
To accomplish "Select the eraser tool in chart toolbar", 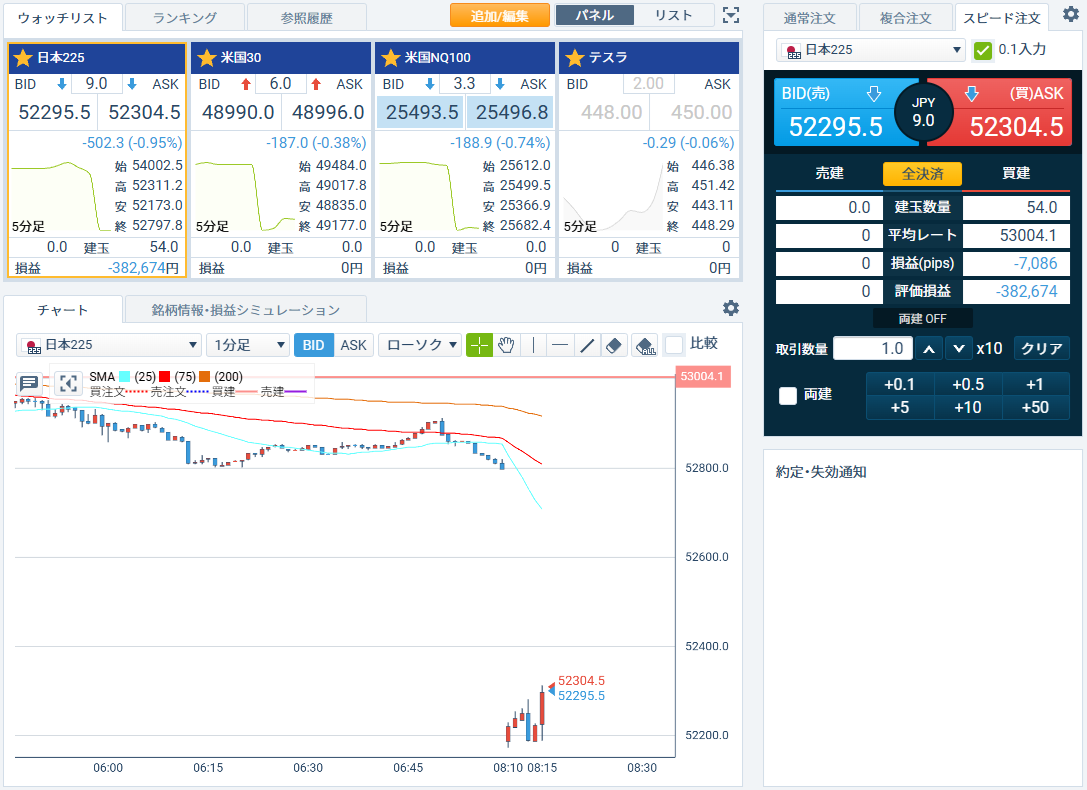I will [x=615, y=345].
